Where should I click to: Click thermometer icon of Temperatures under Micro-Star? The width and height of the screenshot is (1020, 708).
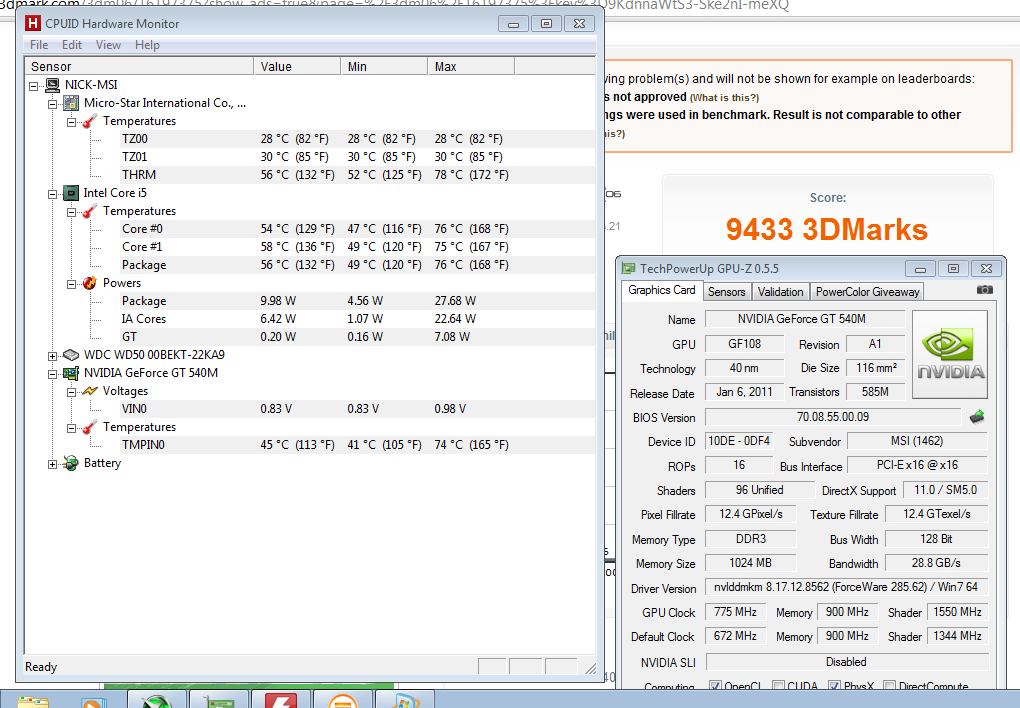click(x=90, y=121)
